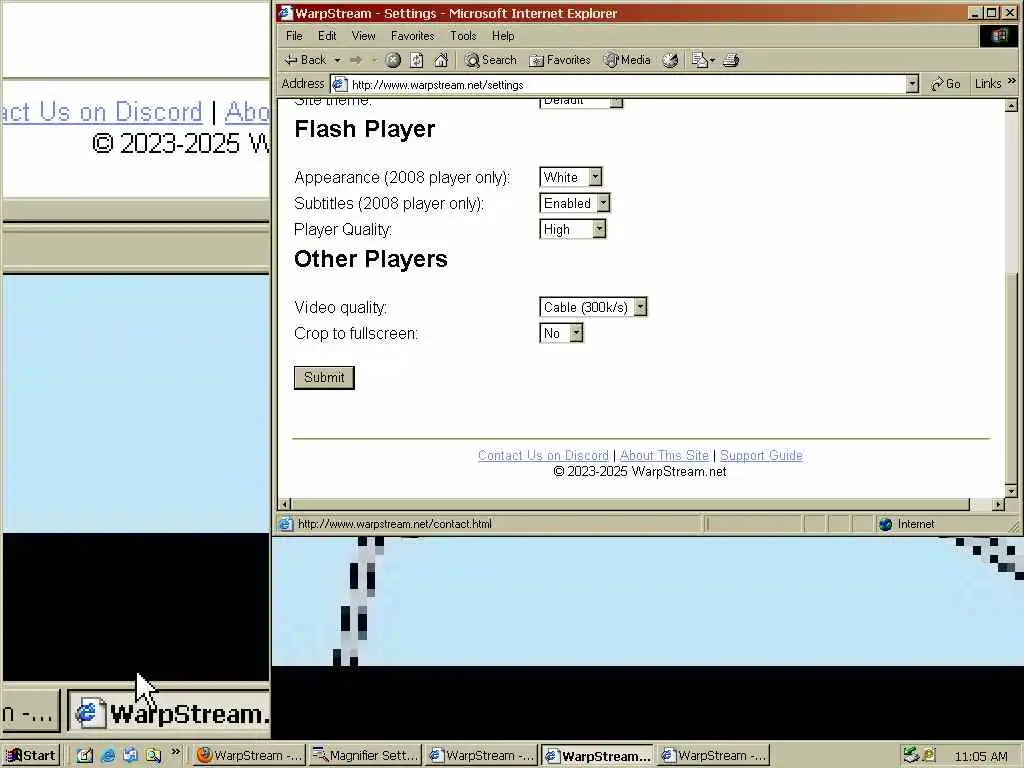
Task: Open the Appearance dropdown set to White
Action: point(570,177)
